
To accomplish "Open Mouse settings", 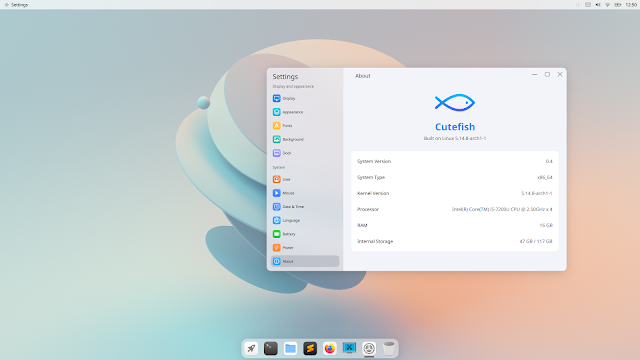I will click(304, 193).
